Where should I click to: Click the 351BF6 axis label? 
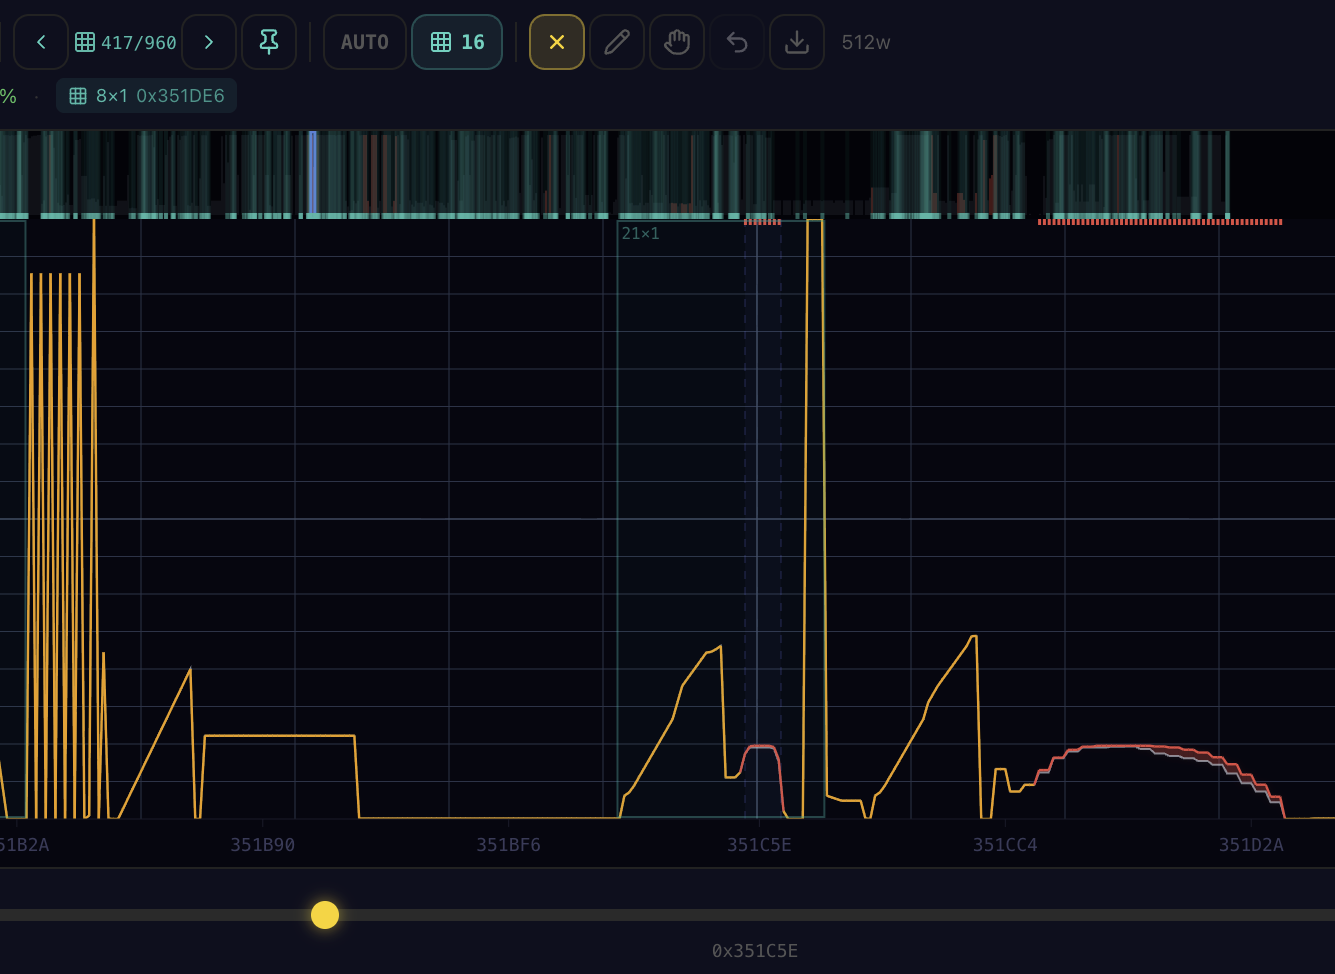(509, 845)
